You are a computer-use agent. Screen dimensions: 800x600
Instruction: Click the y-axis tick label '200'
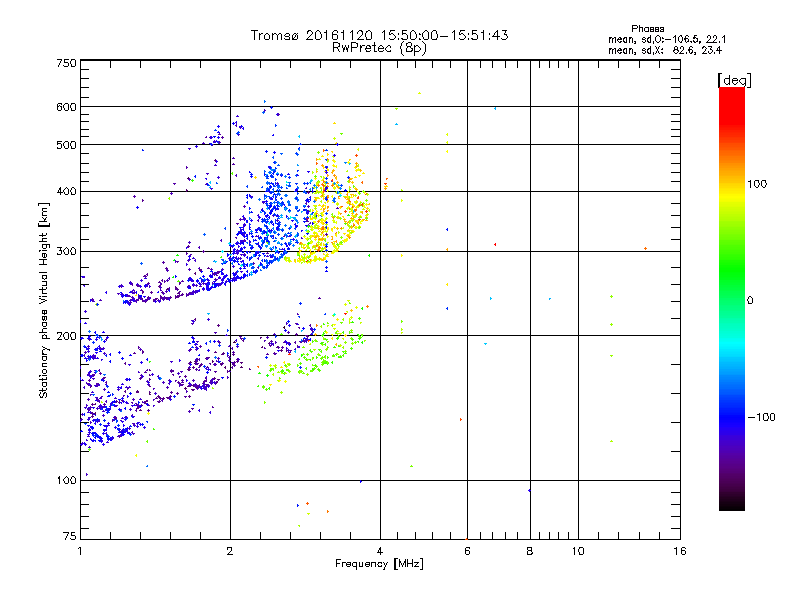point(67,336)
